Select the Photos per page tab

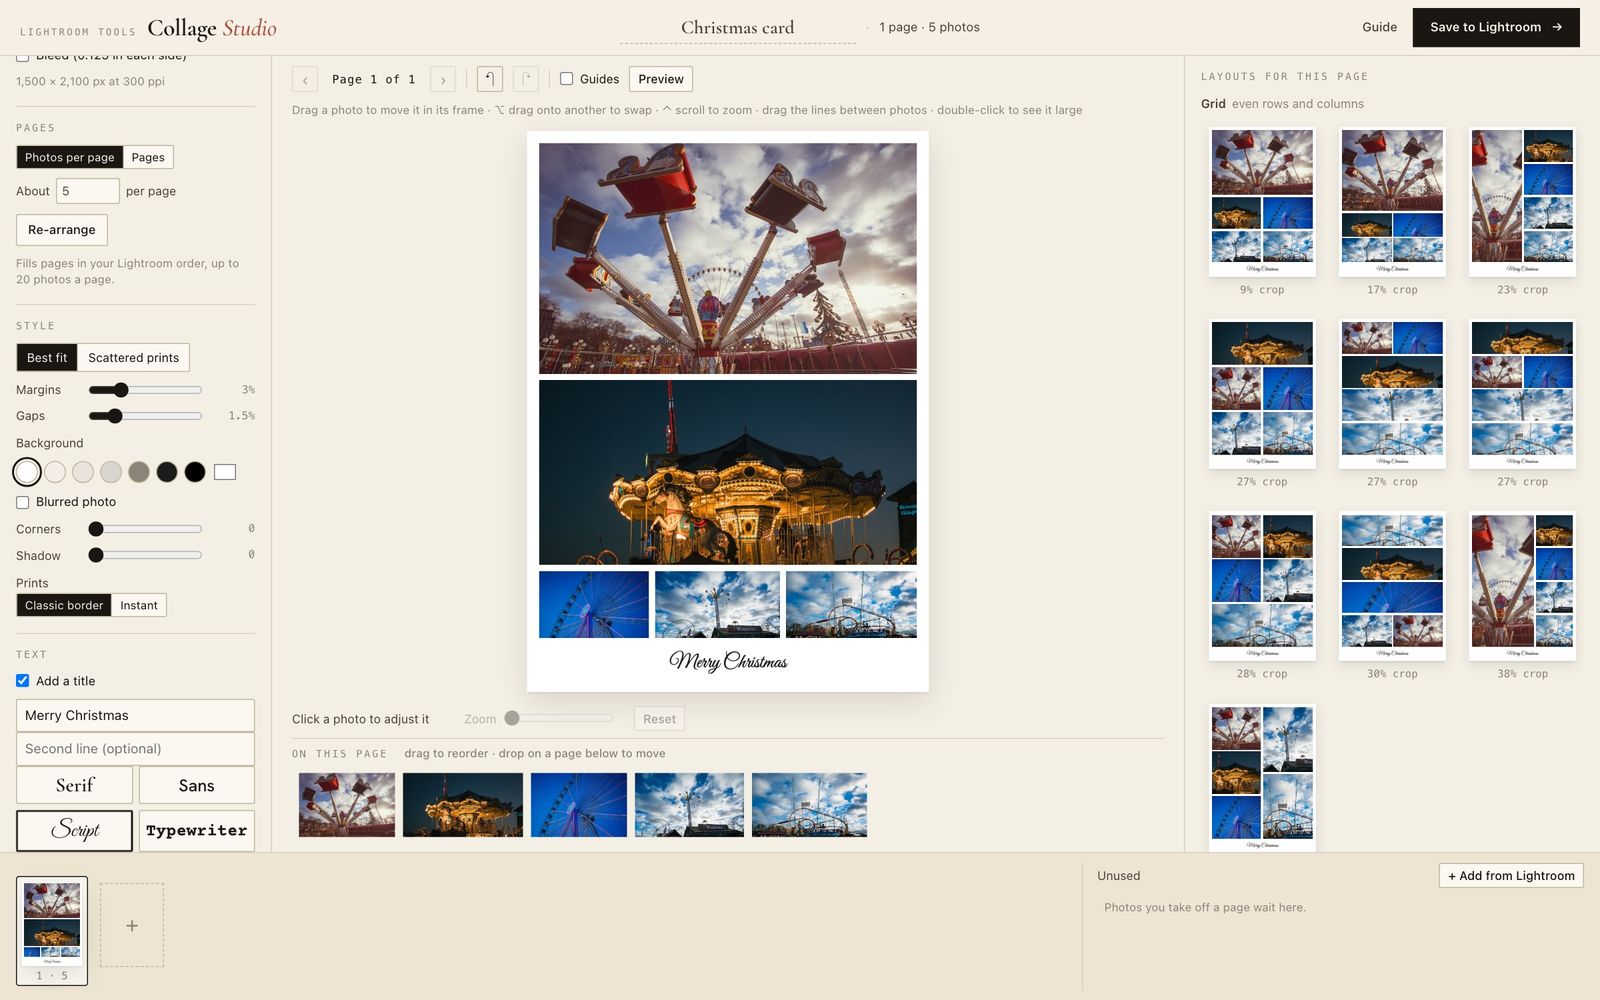click(x=70, y=157)
